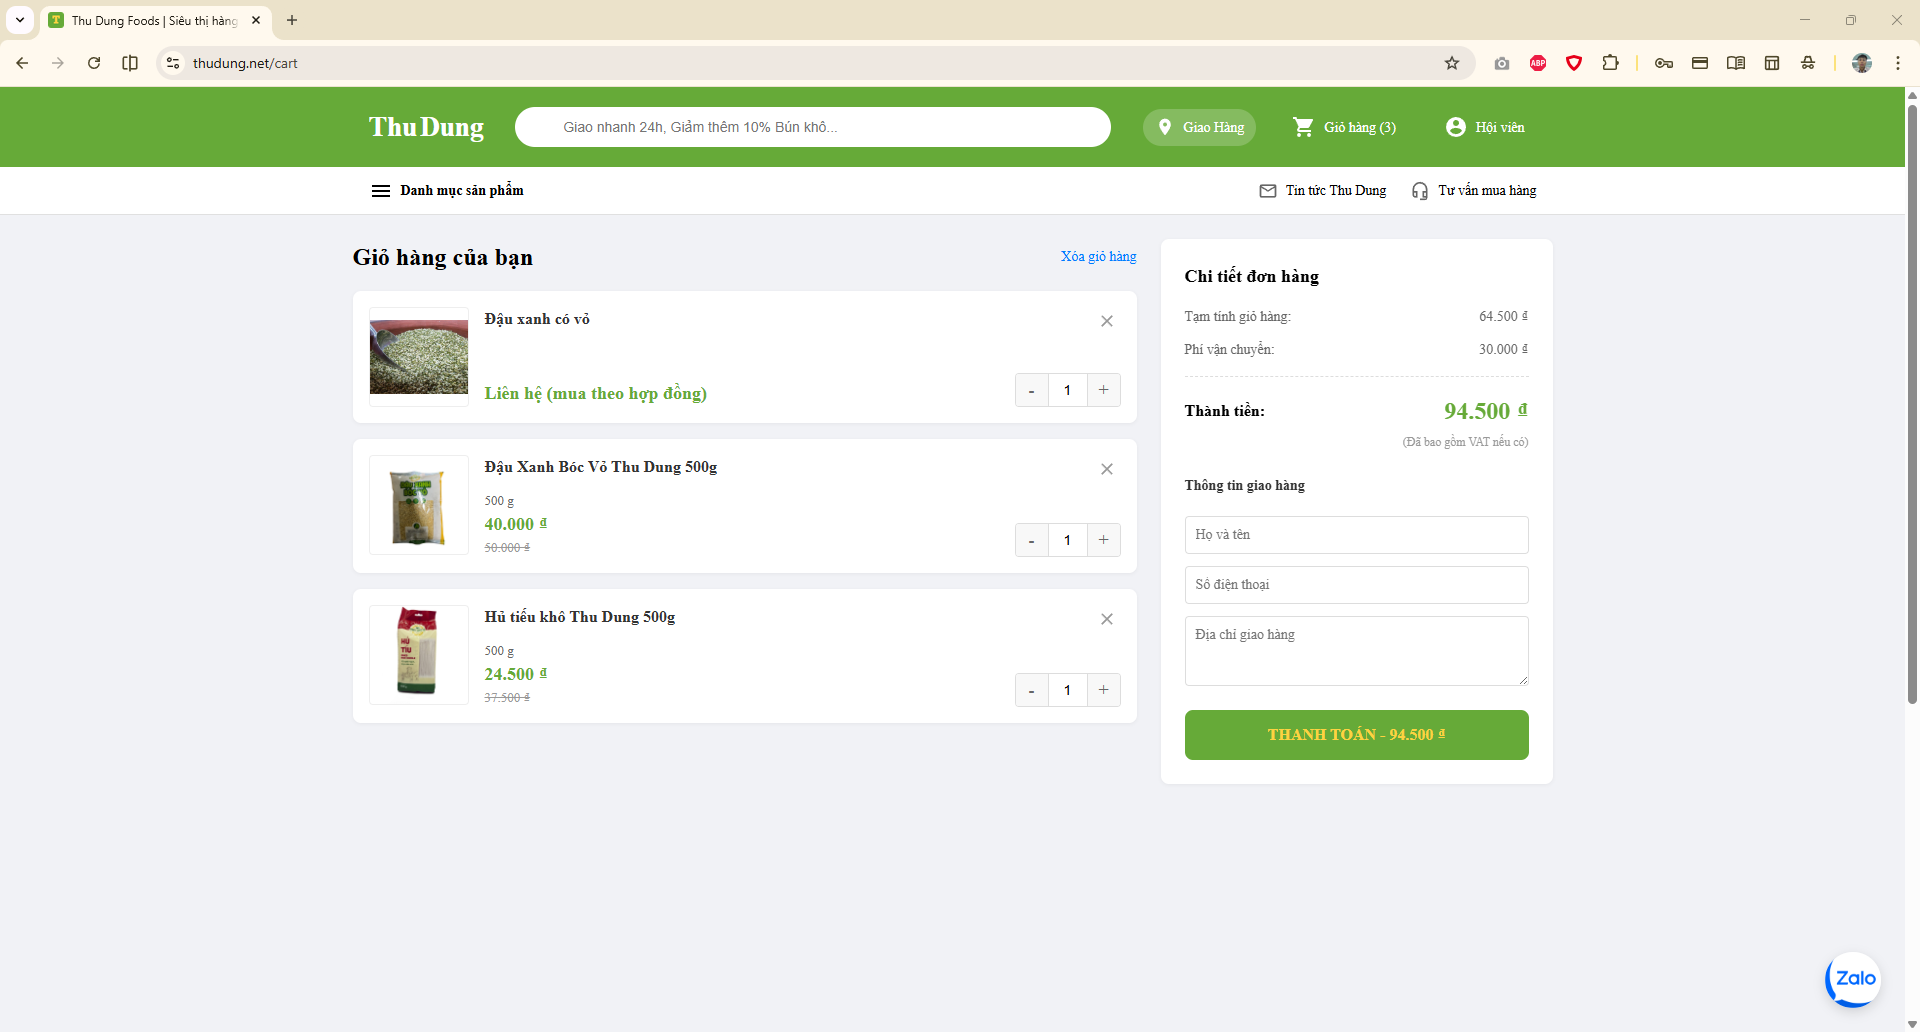The width and height of the screenshot is (1920, 1032).
Task: Expand Danh mục sản phẩm menu
Action: click(x=448, y=191)
